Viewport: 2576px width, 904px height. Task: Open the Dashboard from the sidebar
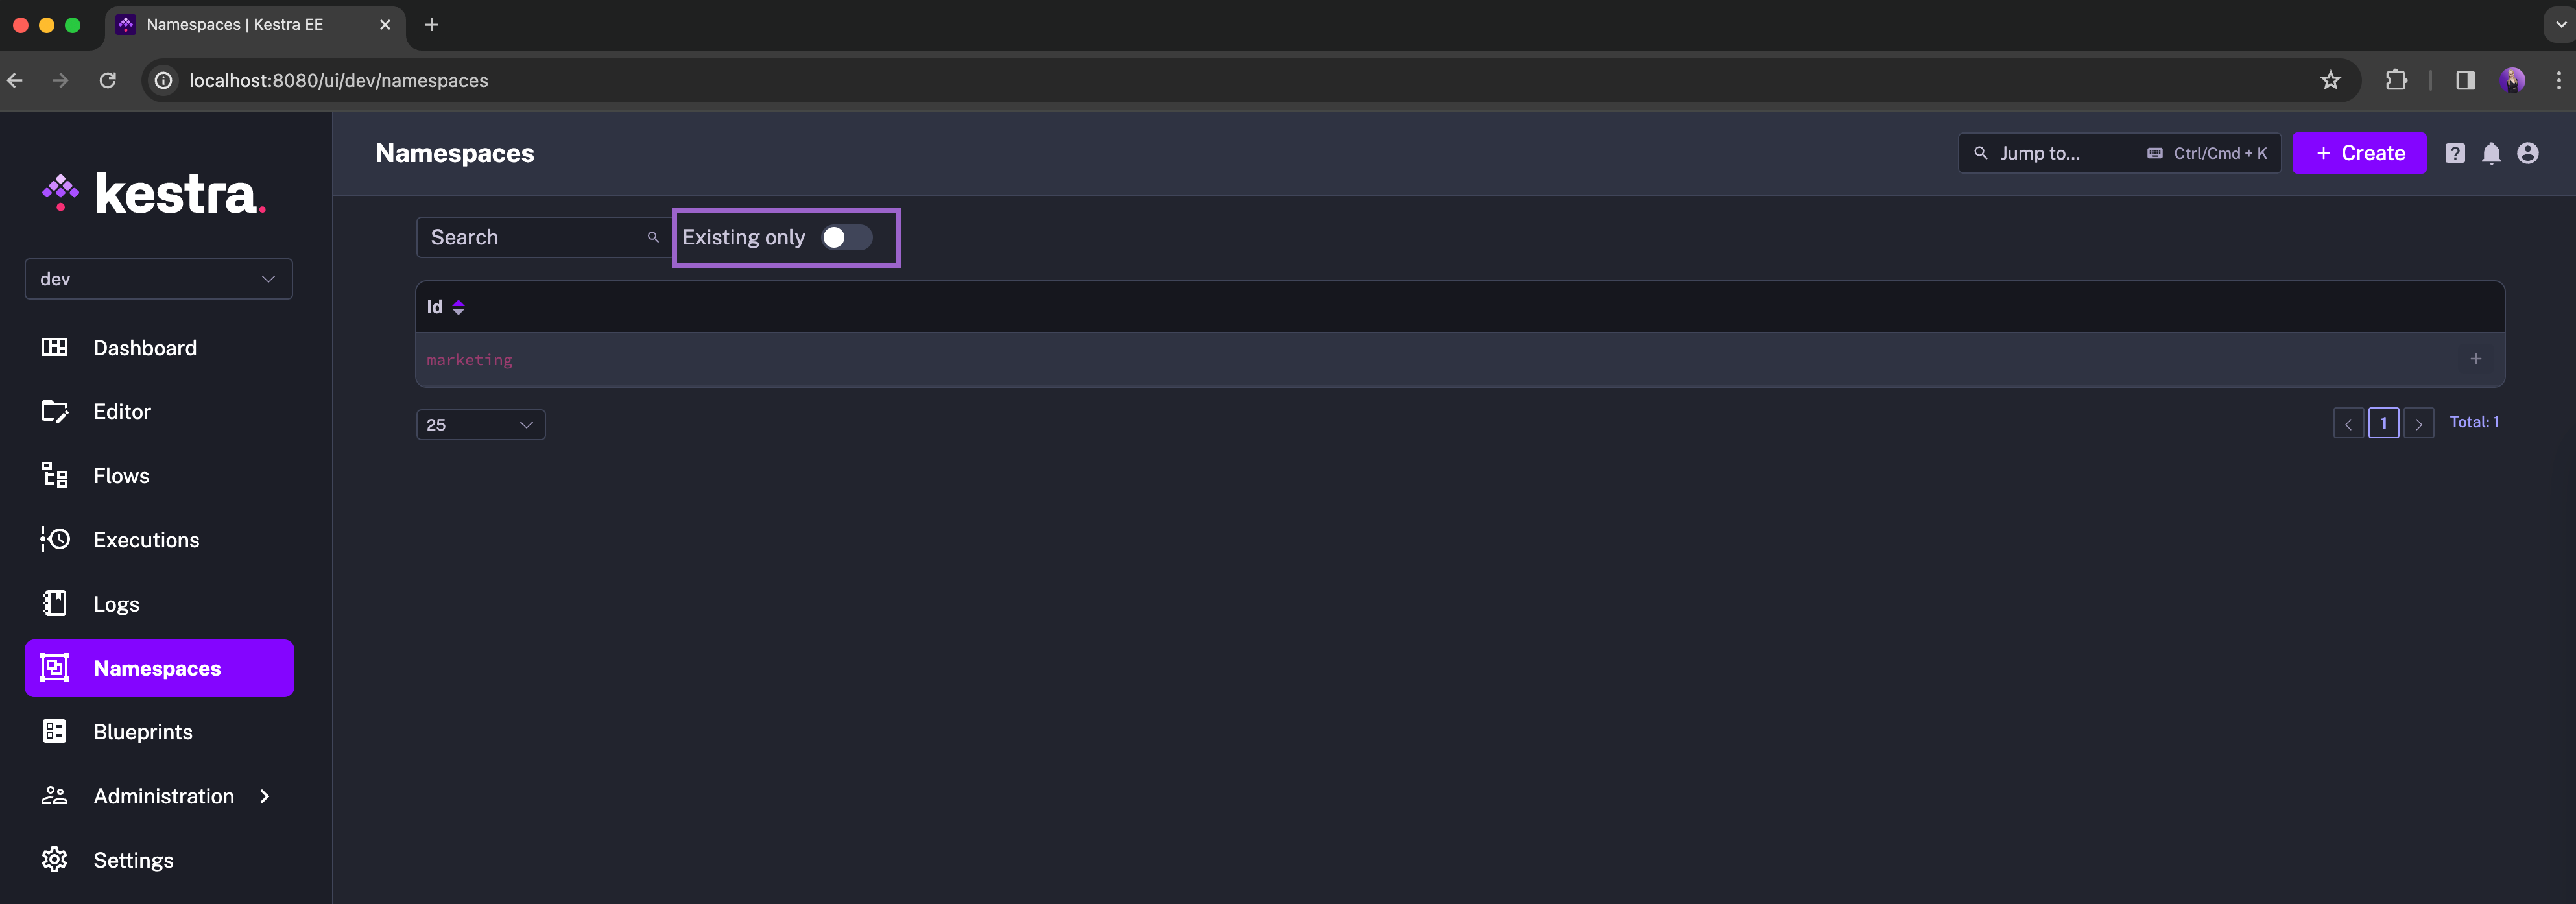(x=144, y=347)
